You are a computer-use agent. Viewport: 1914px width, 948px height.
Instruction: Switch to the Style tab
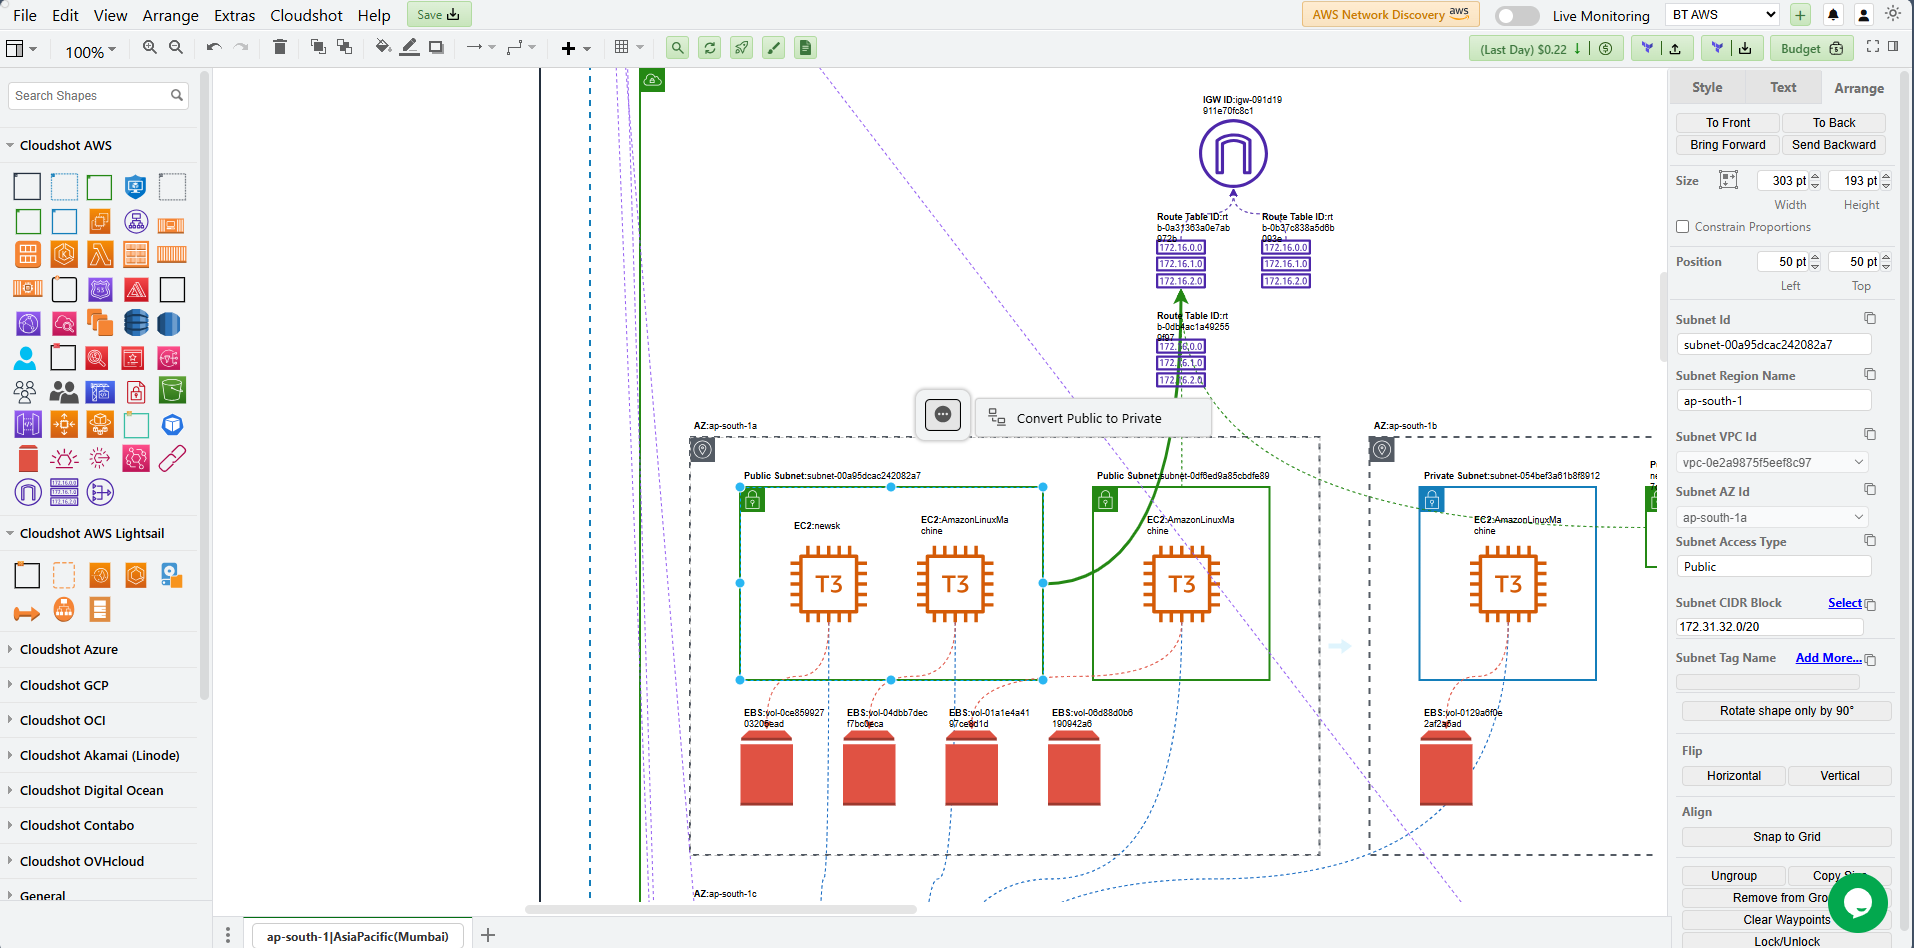coord(1707,88)
